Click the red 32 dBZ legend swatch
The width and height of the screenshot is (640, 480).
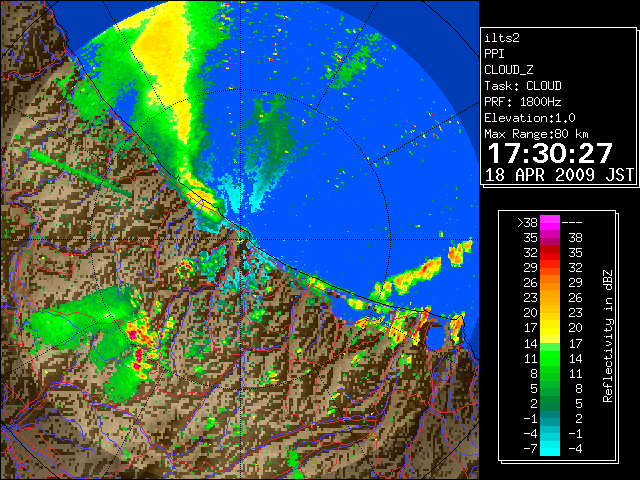coord(550,253)
